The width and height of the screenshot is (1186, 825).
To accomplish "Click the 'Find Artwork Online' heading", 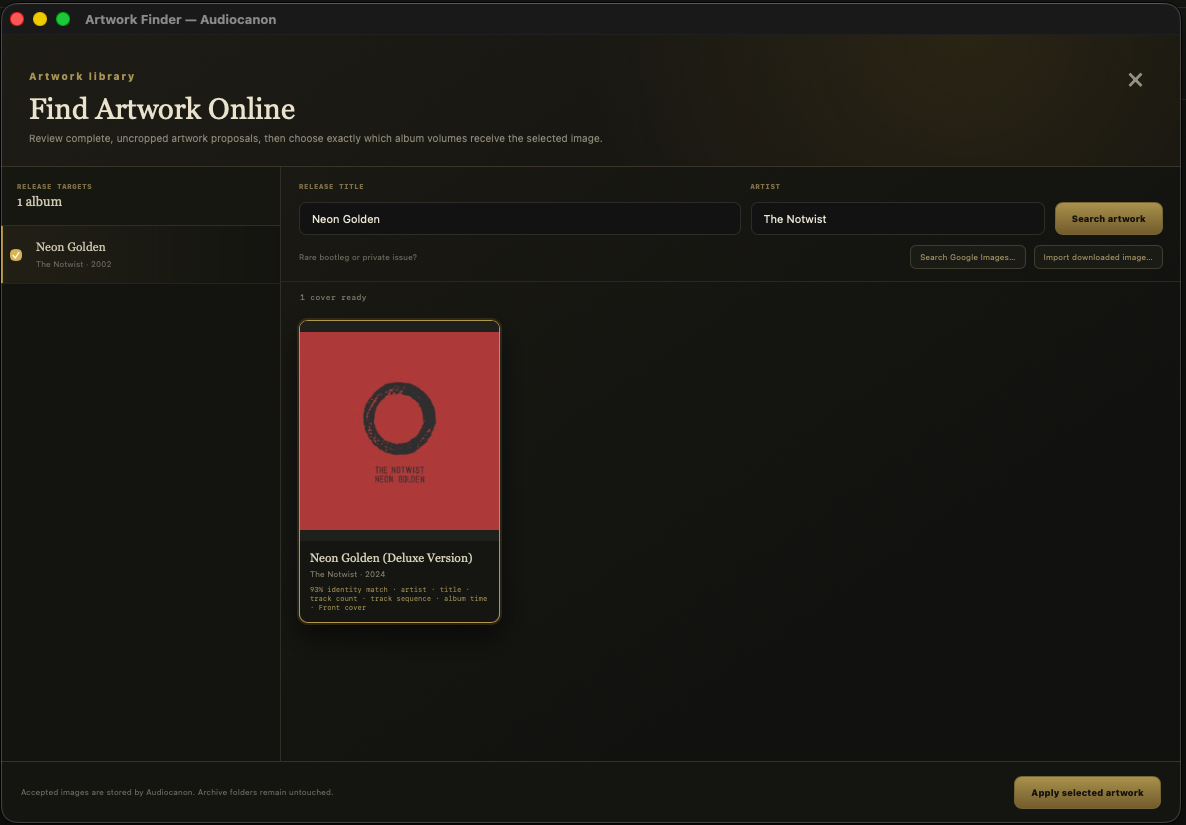I will click(x=162, y=109).
